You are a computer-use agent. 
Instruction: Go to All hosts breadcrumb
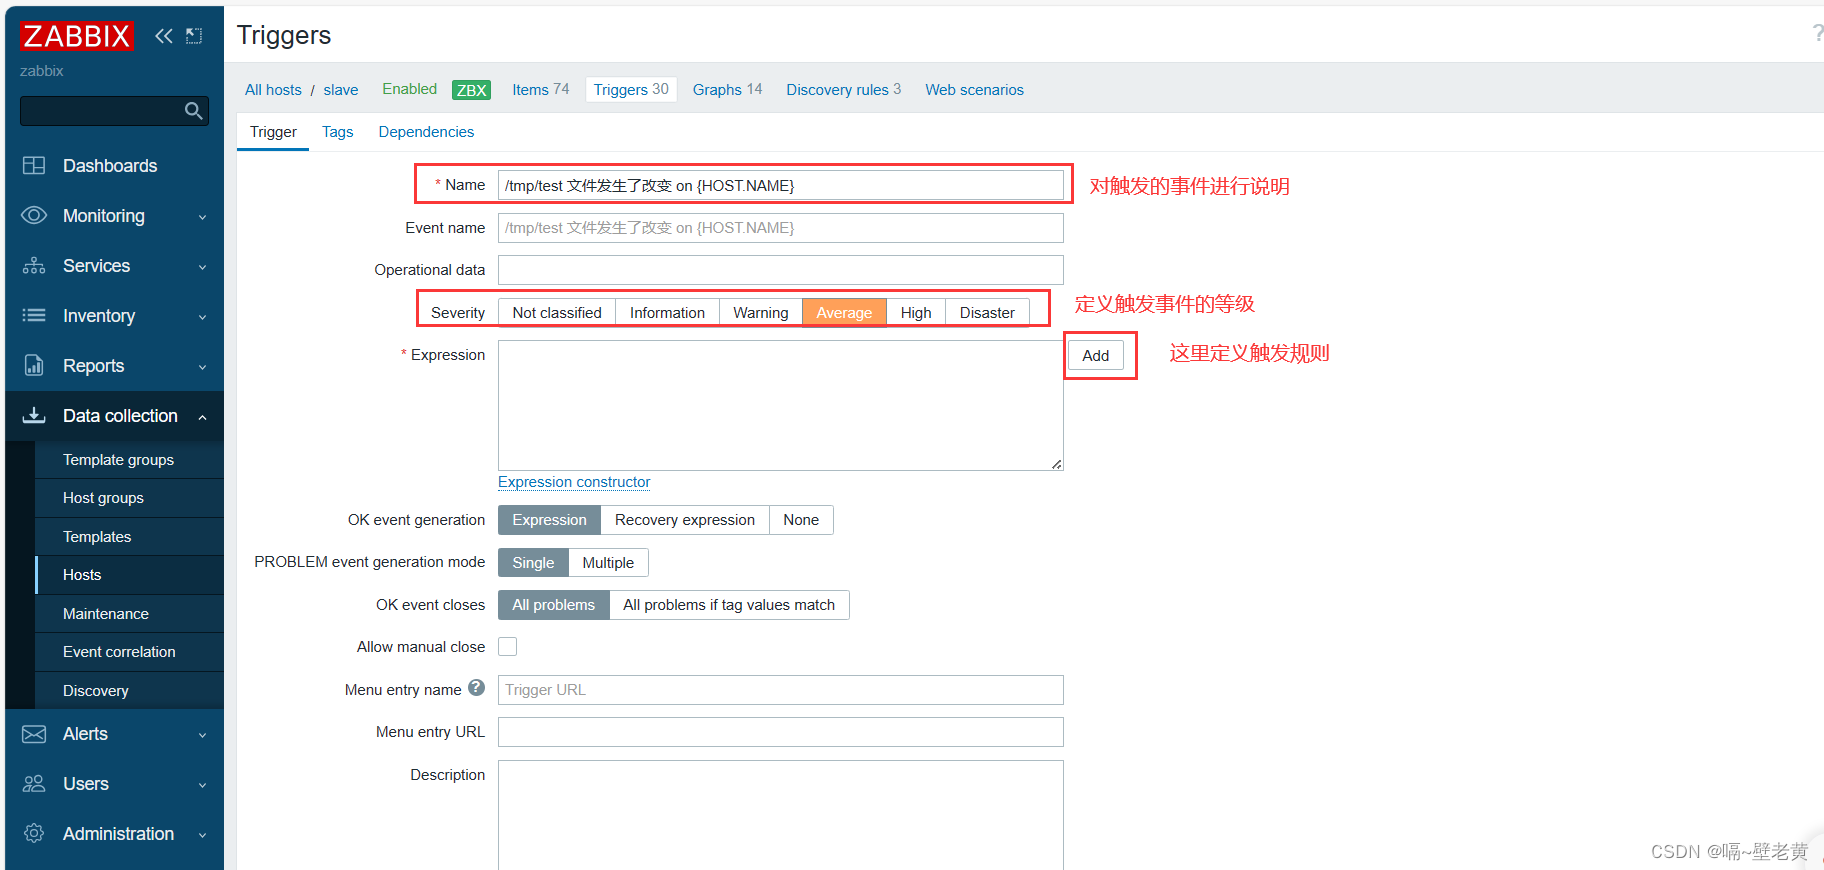(273, 90)
